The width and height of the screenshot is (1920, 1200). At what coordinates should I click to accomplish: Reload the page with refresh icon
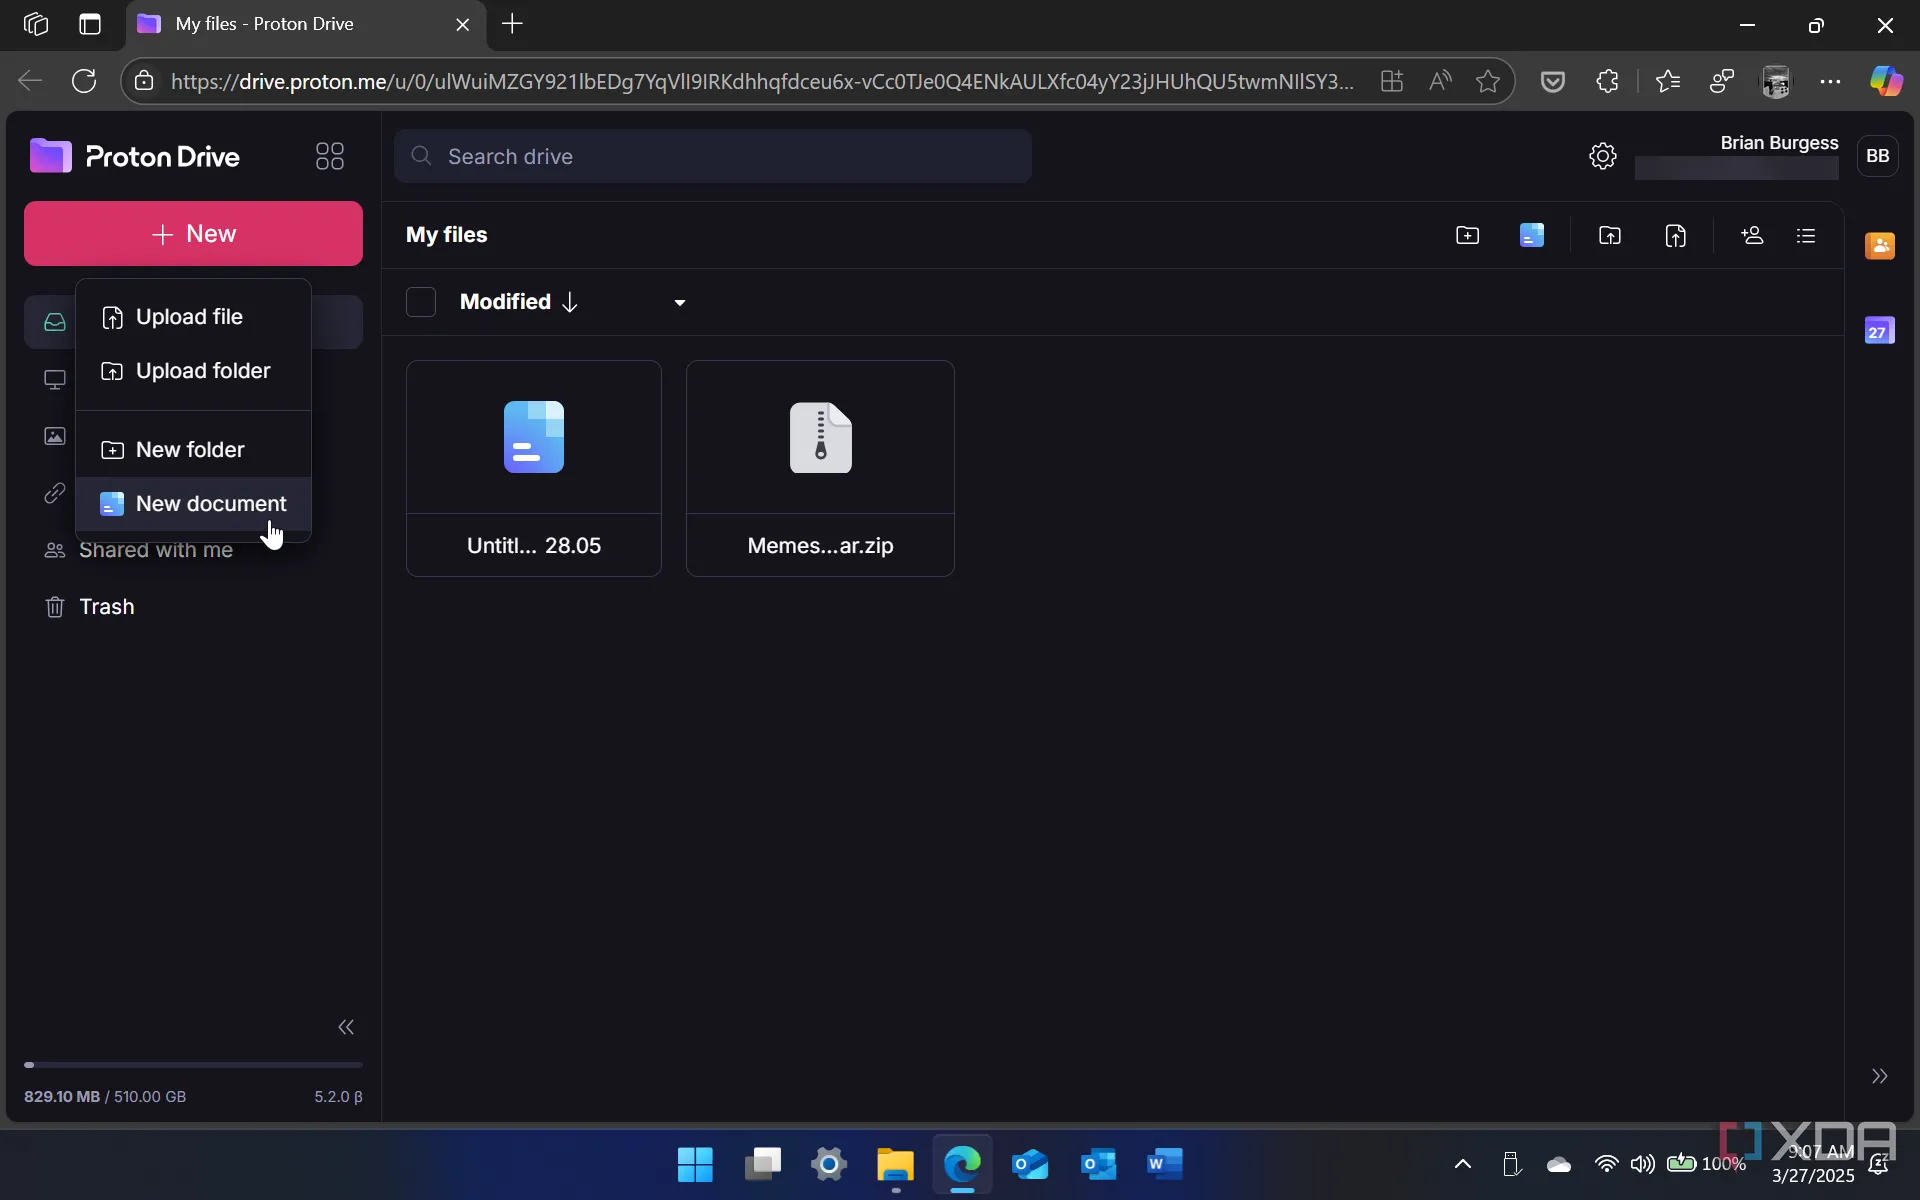84,81
